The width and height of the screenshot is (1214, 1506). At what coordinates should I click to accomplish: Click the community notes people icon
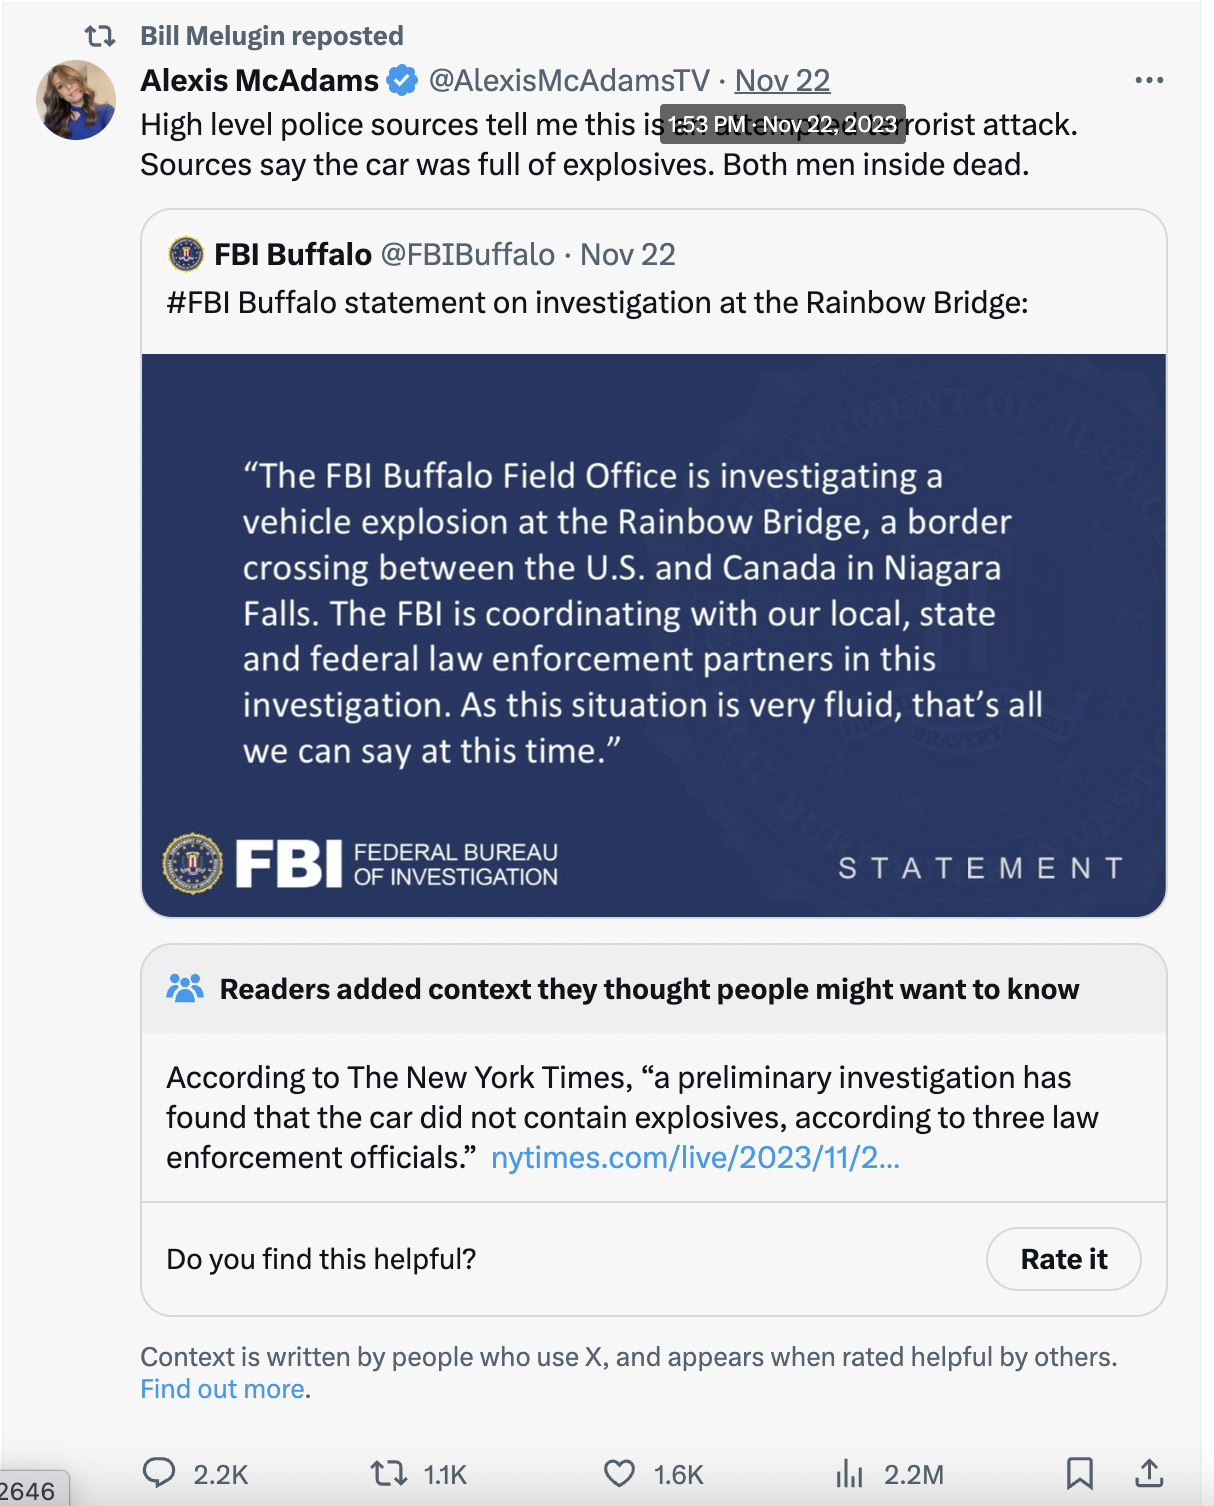click(185, 989)
